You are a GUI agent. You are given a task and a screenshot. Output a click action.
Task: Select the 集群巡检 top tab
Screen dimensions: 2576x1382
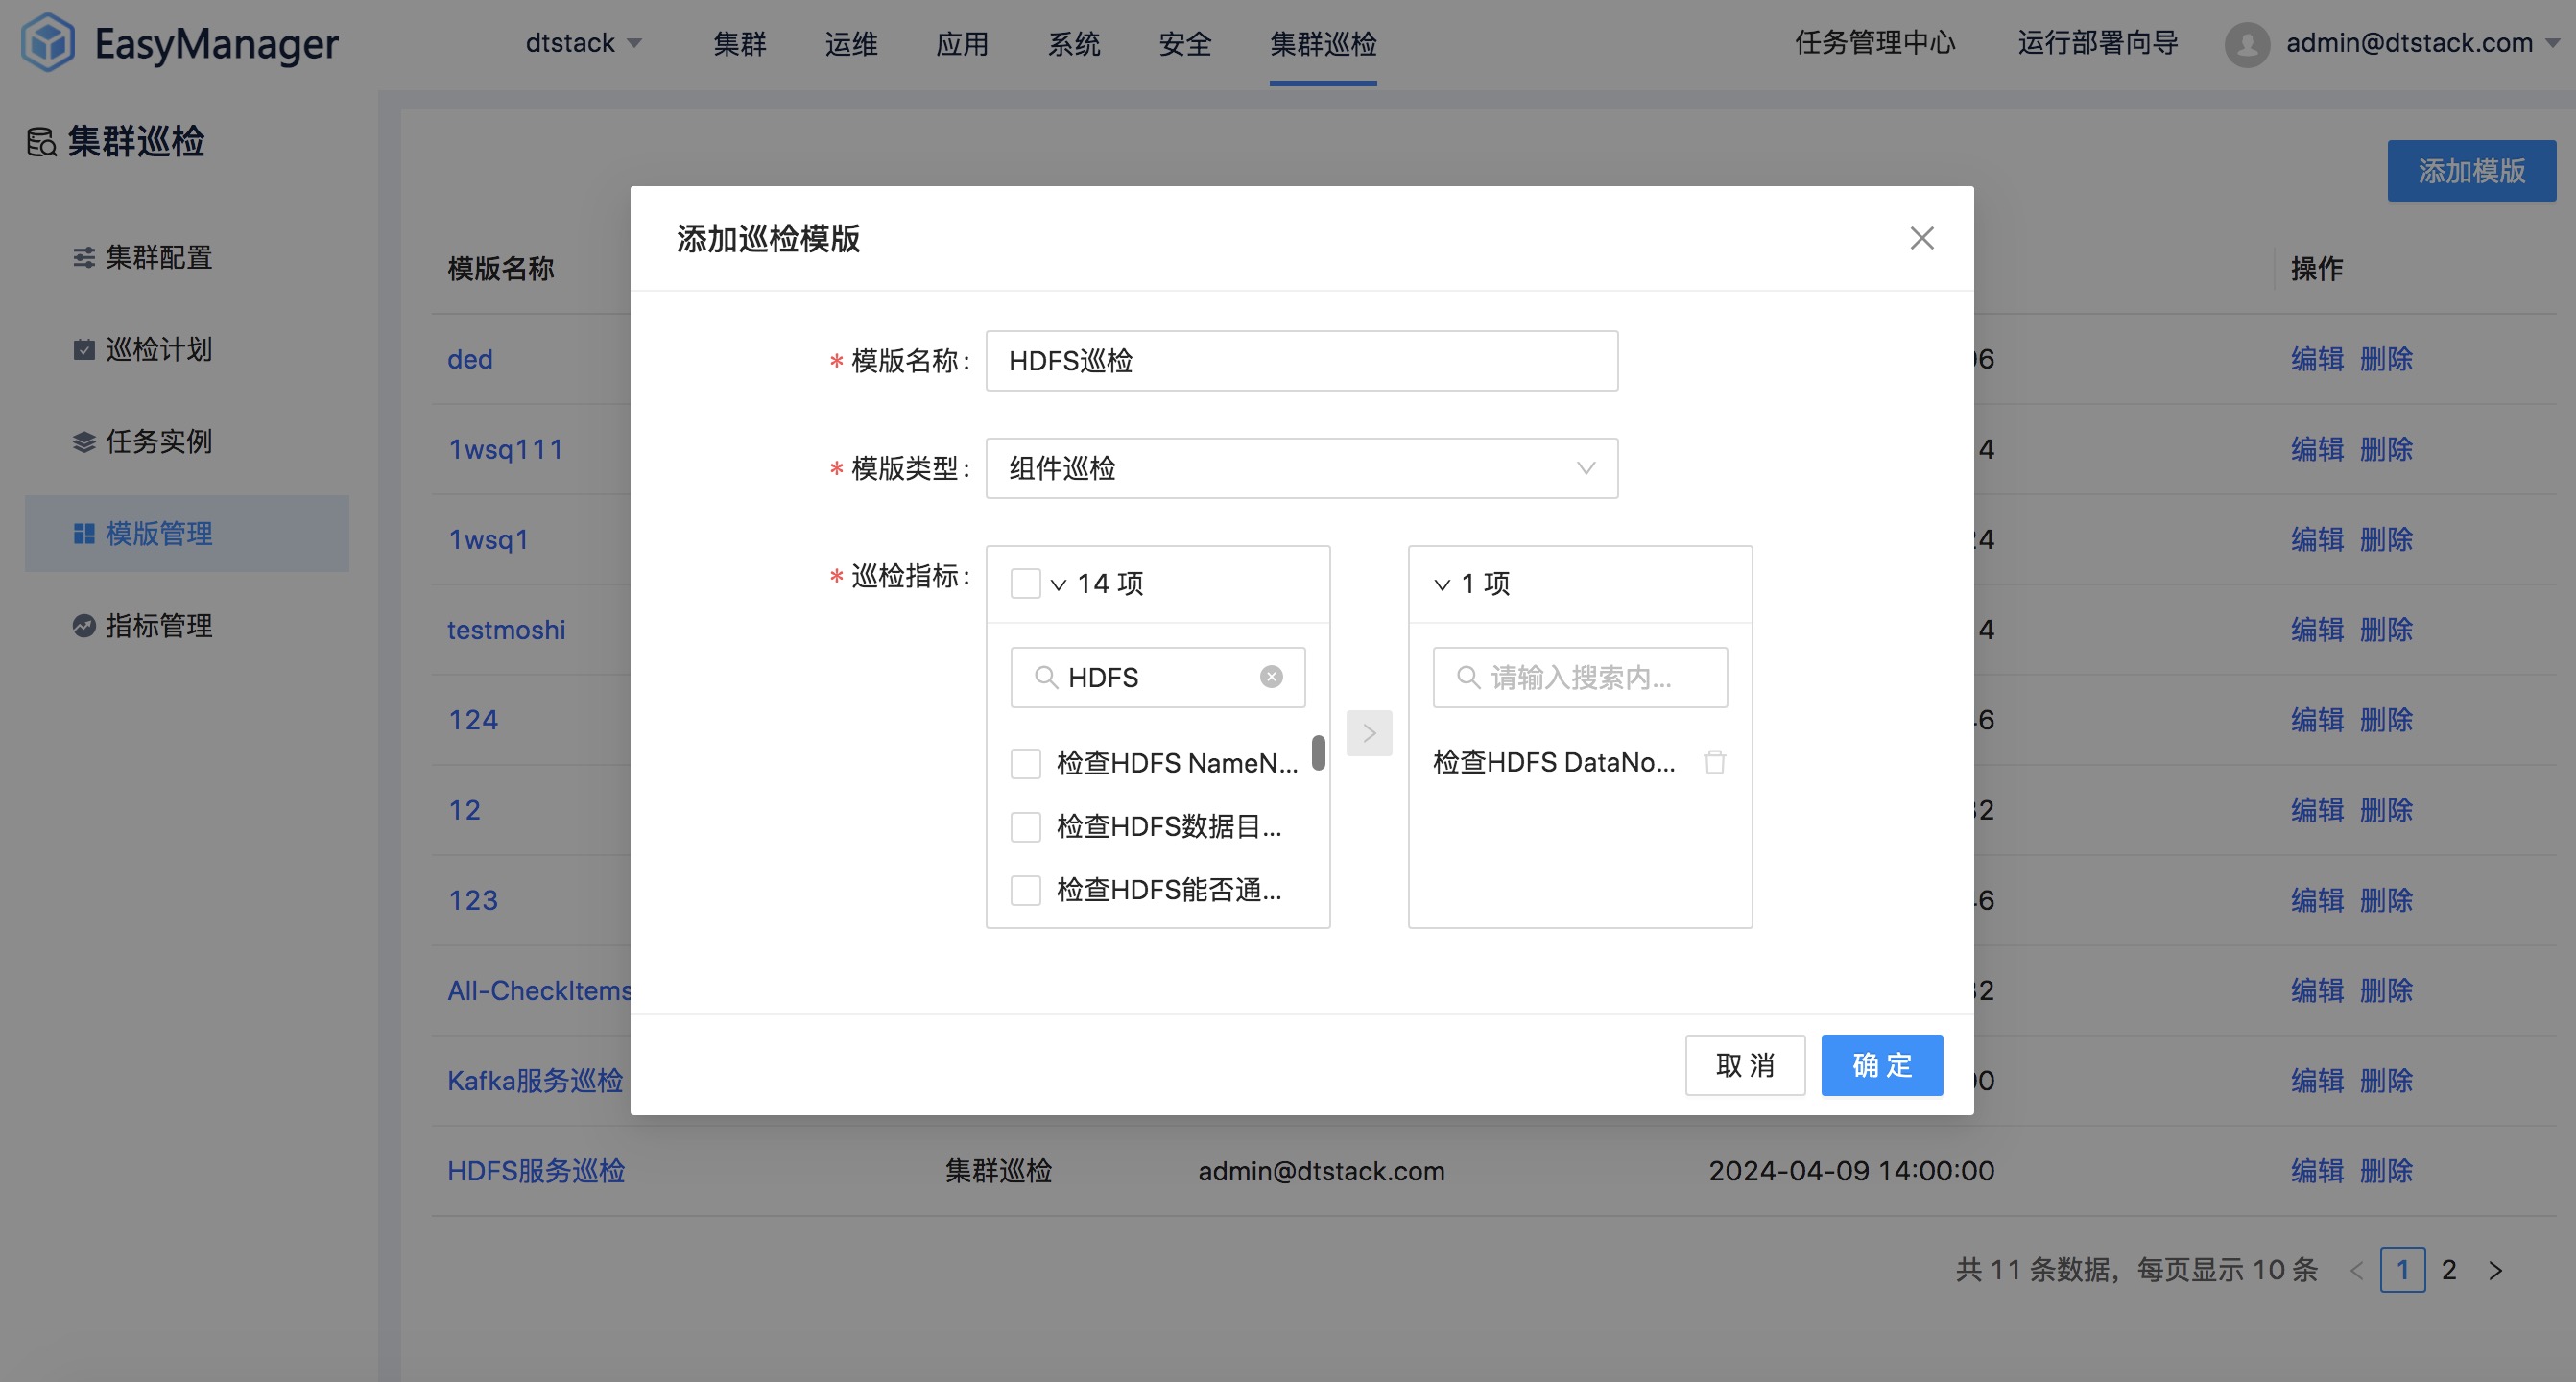click(x=1323, y=43)
